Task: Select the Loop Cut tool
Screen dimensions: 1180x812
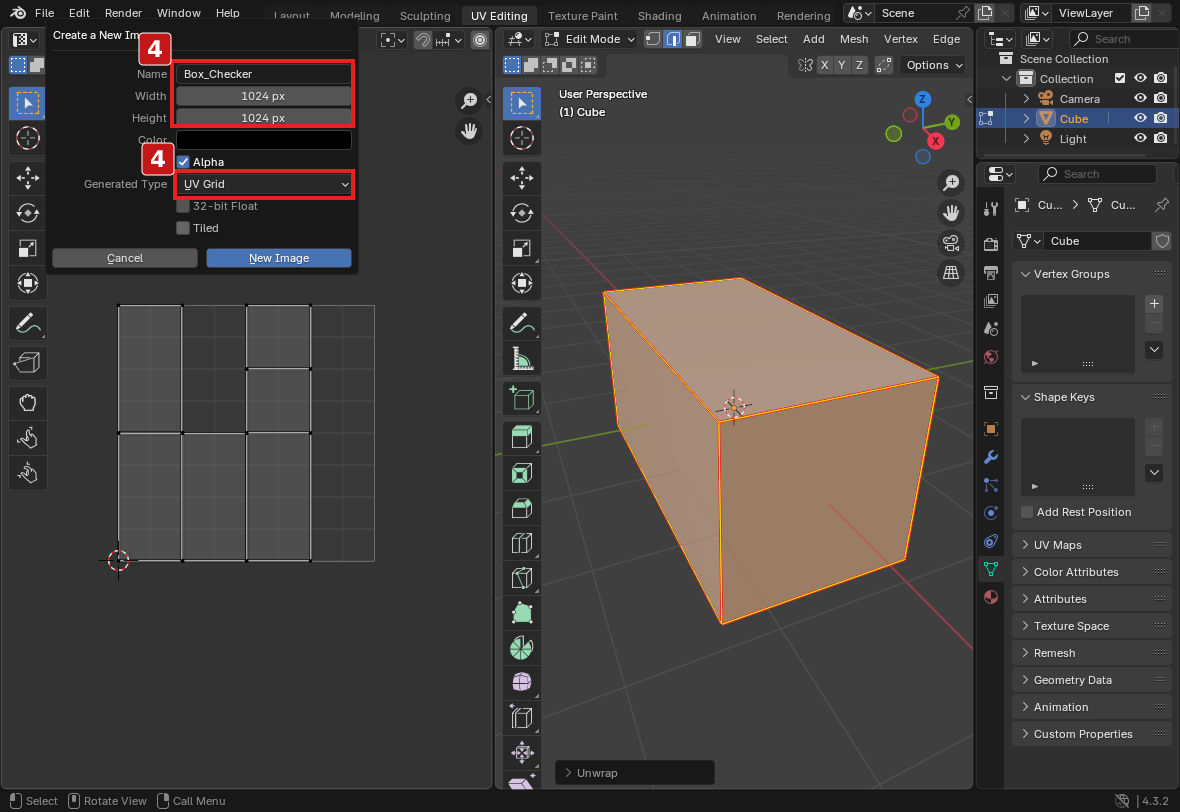Action: coord(522,543)
